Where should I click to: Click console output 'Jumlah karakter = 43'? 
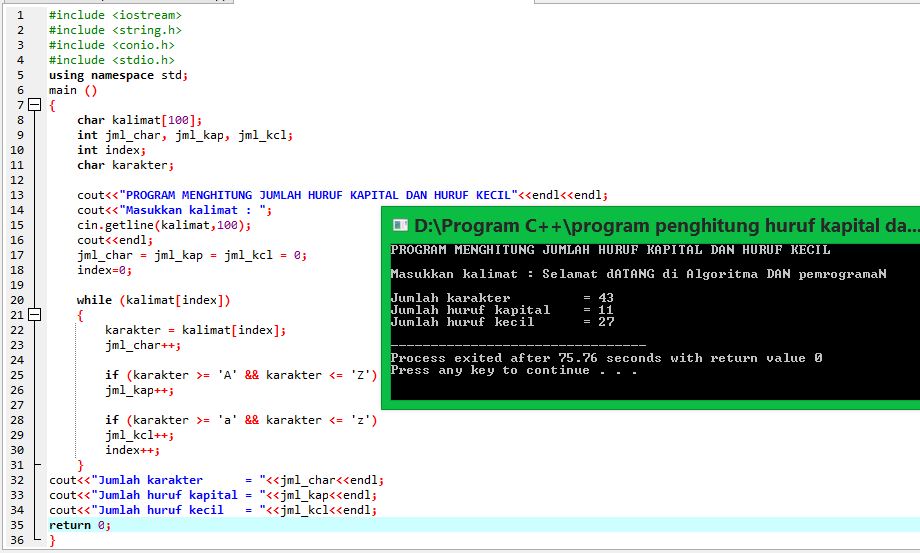(x=502, y=298)
